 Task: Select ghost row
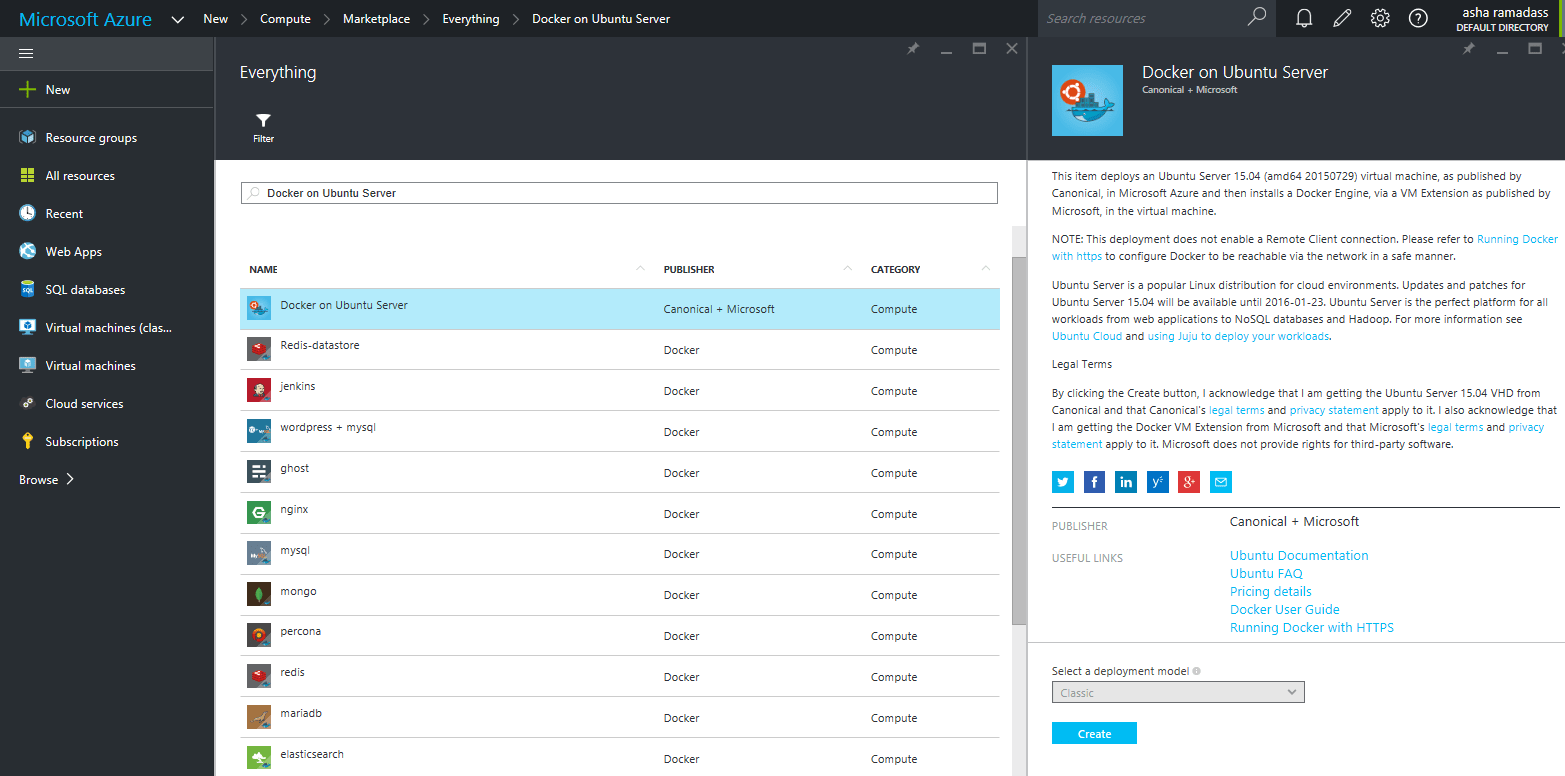click(x=620, y=473)
